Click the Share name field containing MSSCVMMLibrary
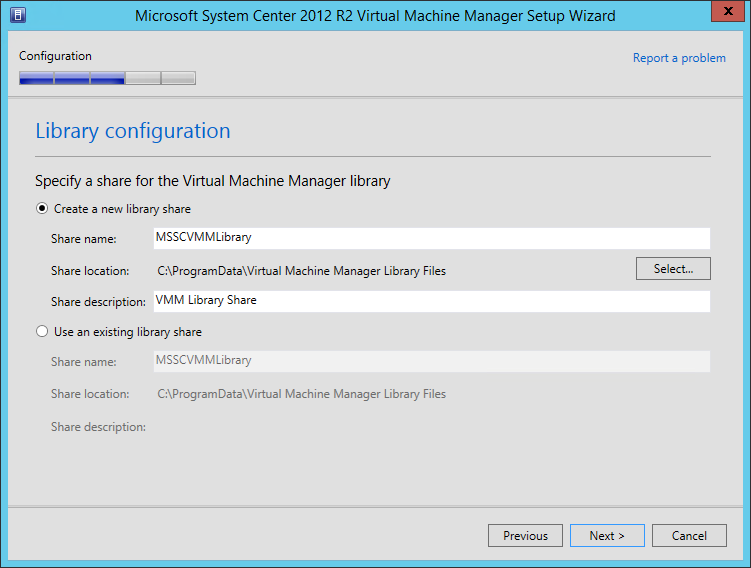Image resolution: width=751 pixels, height=568 pixels. [x=432, y=238]
